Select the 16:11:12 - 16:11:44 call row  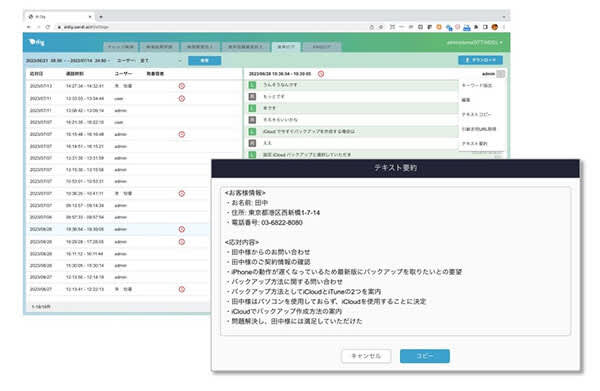[x=119, y=254]
